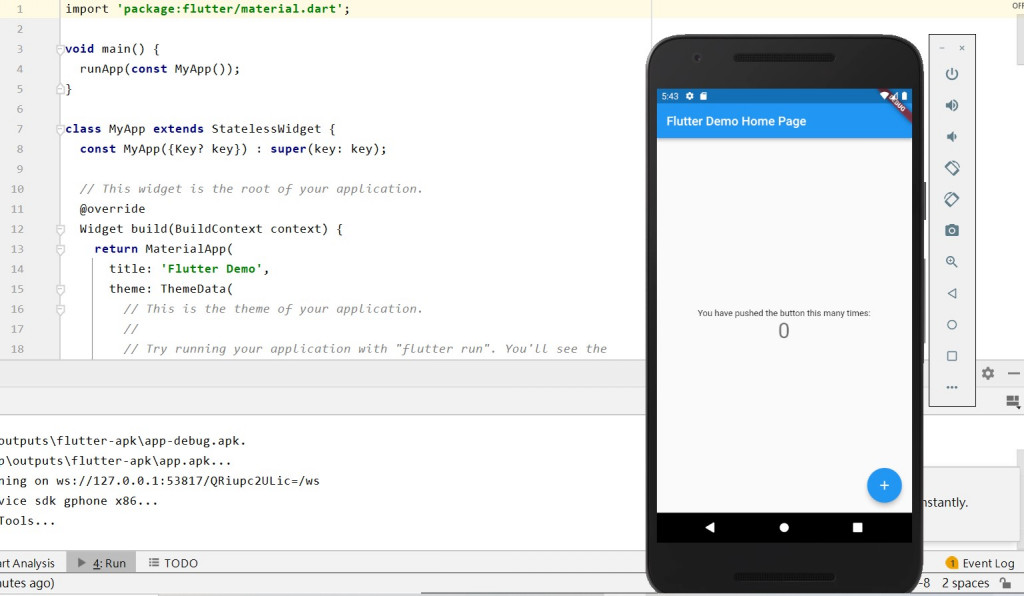
Task: Click the ws://127.0.0.1:53817 URL in console
Action: 187,481
